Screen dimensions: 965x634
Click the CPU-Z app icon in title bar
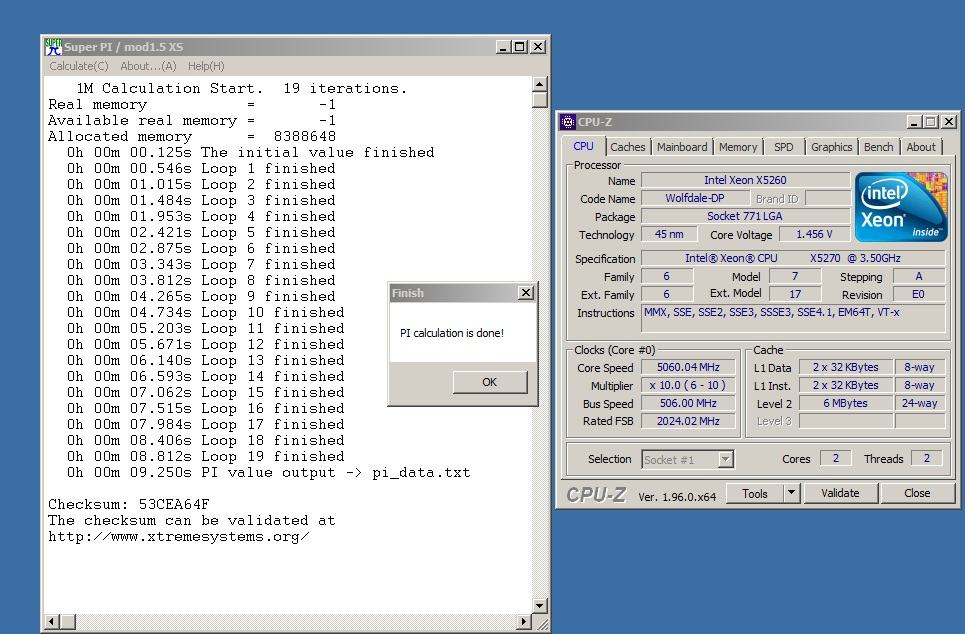coord(567,122)
